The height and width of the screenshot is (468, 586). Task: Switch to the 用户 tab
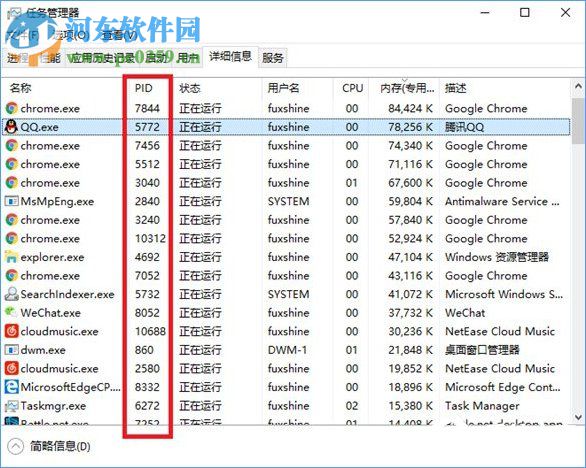point(188,58)
